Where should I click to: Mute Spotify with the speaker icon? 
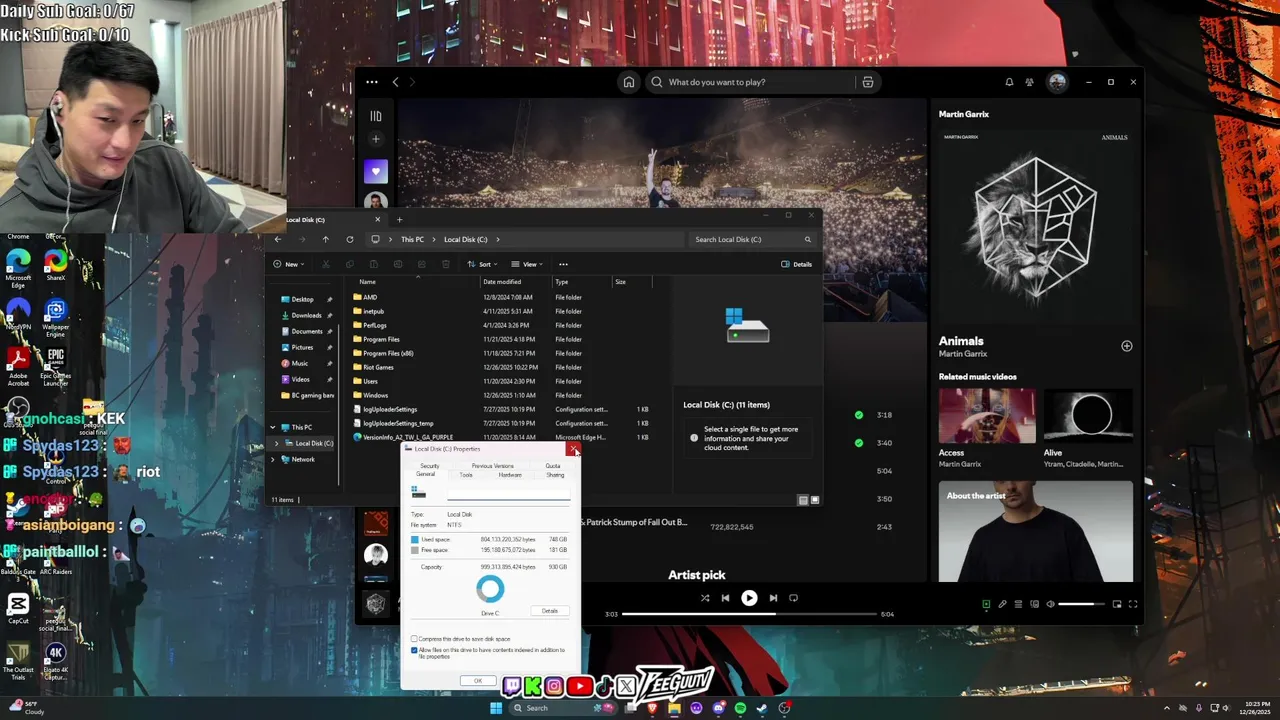click(1050, 604)
